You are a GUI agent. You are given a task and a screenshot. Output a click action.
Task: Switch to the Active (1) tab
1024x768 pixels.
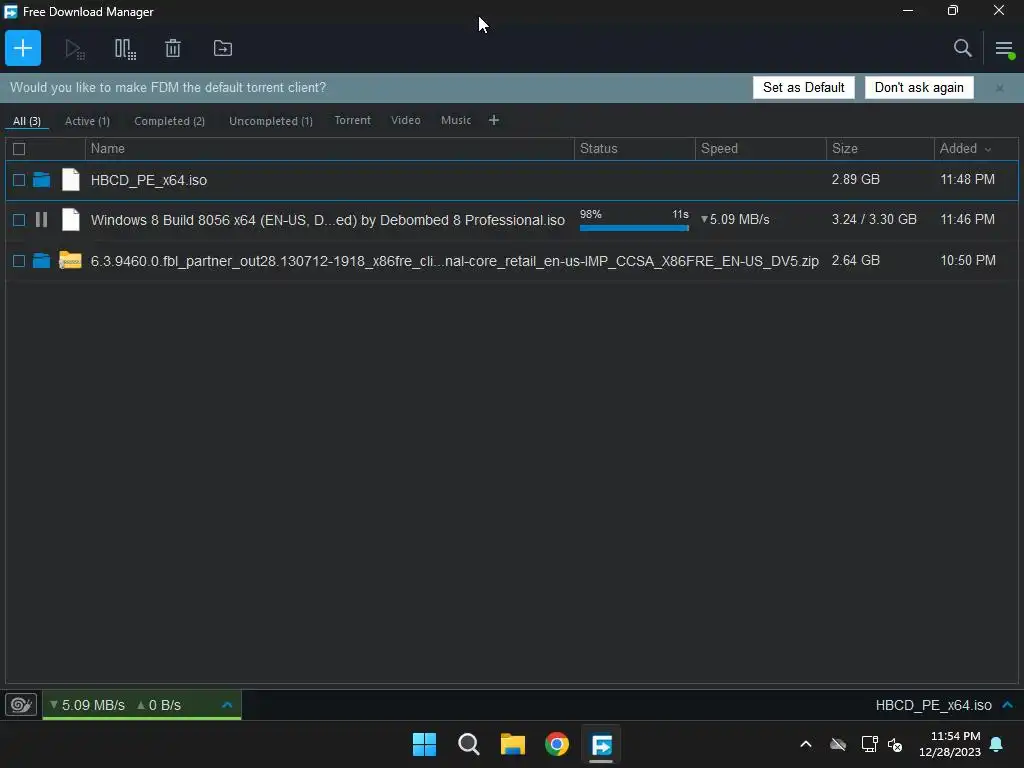tap(87, 121)
